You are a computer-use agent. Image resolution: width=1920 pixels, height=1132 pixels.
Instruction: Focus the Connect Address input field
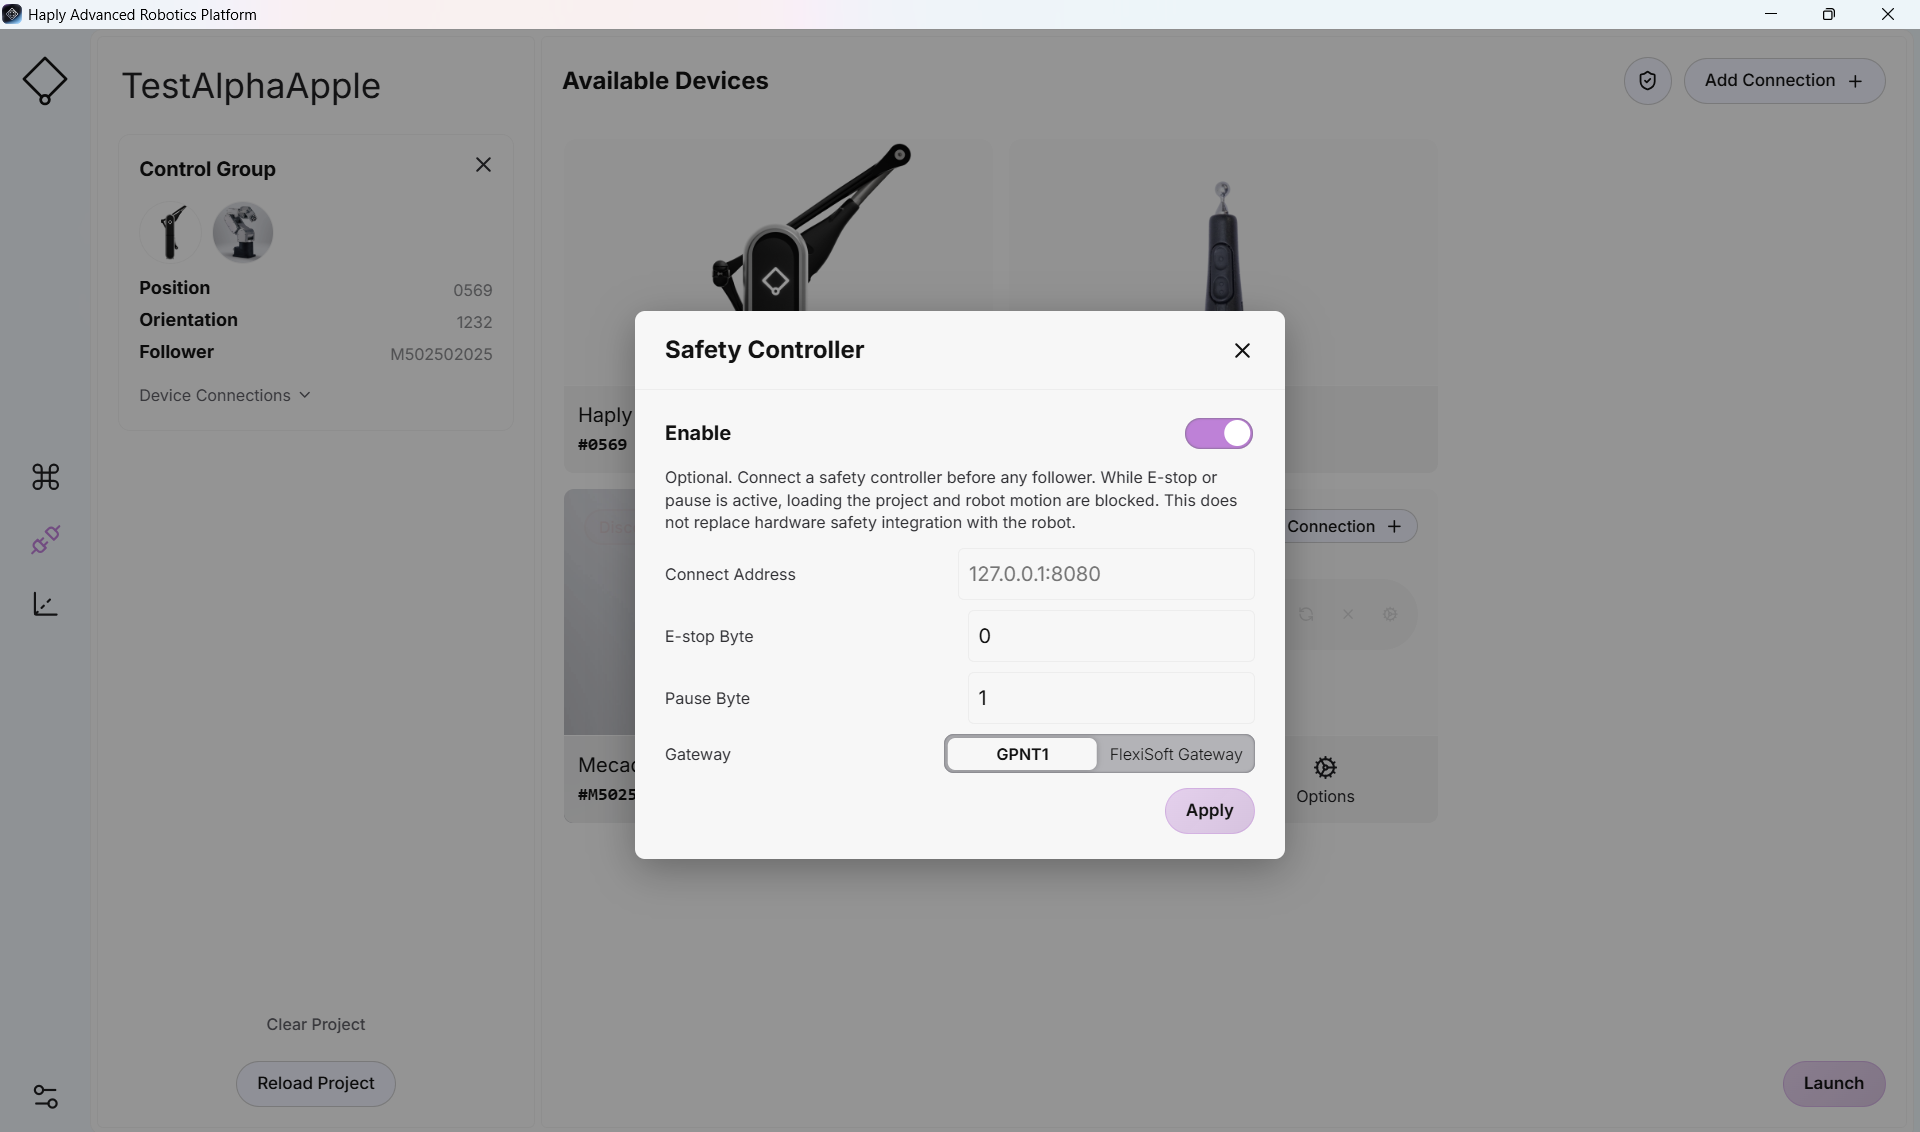1106,574
